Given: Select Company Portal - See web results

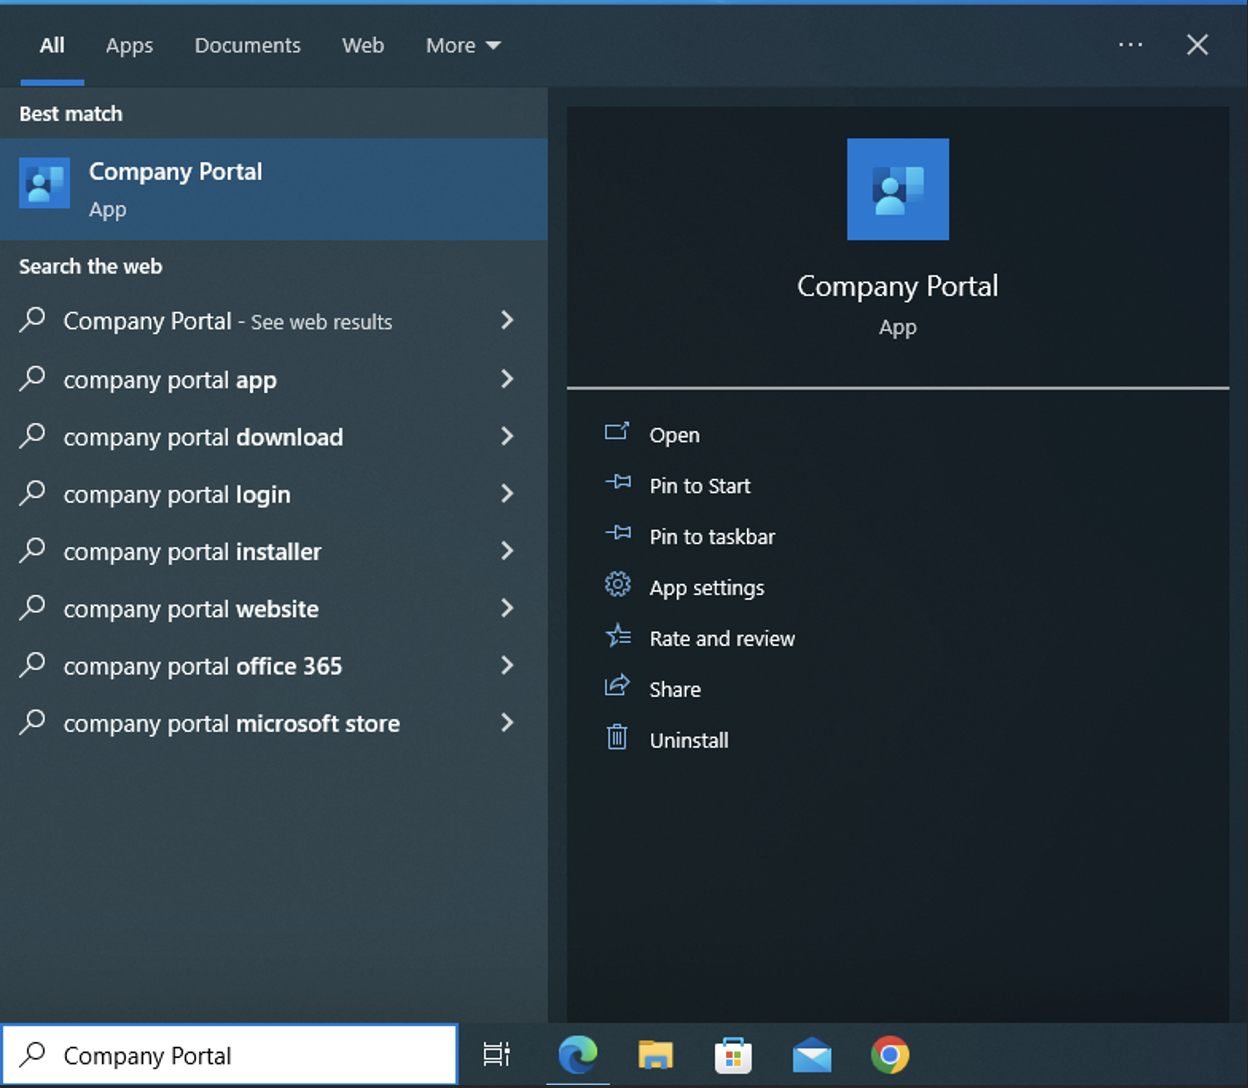Looking at the screenshot, I should pos(226,321).
